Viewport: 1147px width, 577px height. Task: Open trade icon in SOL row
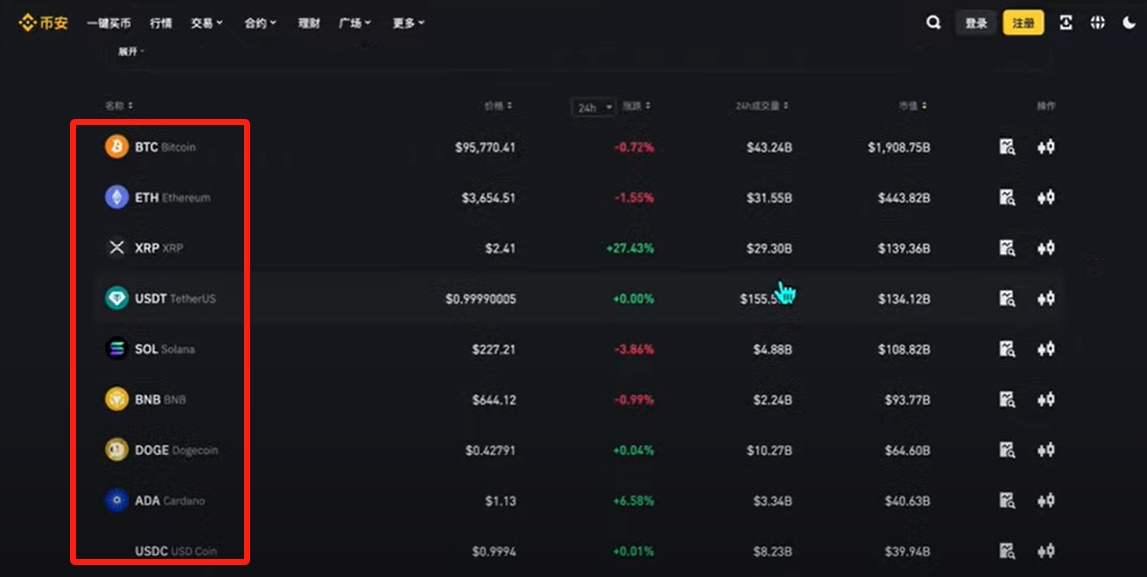coord(1046,349)
